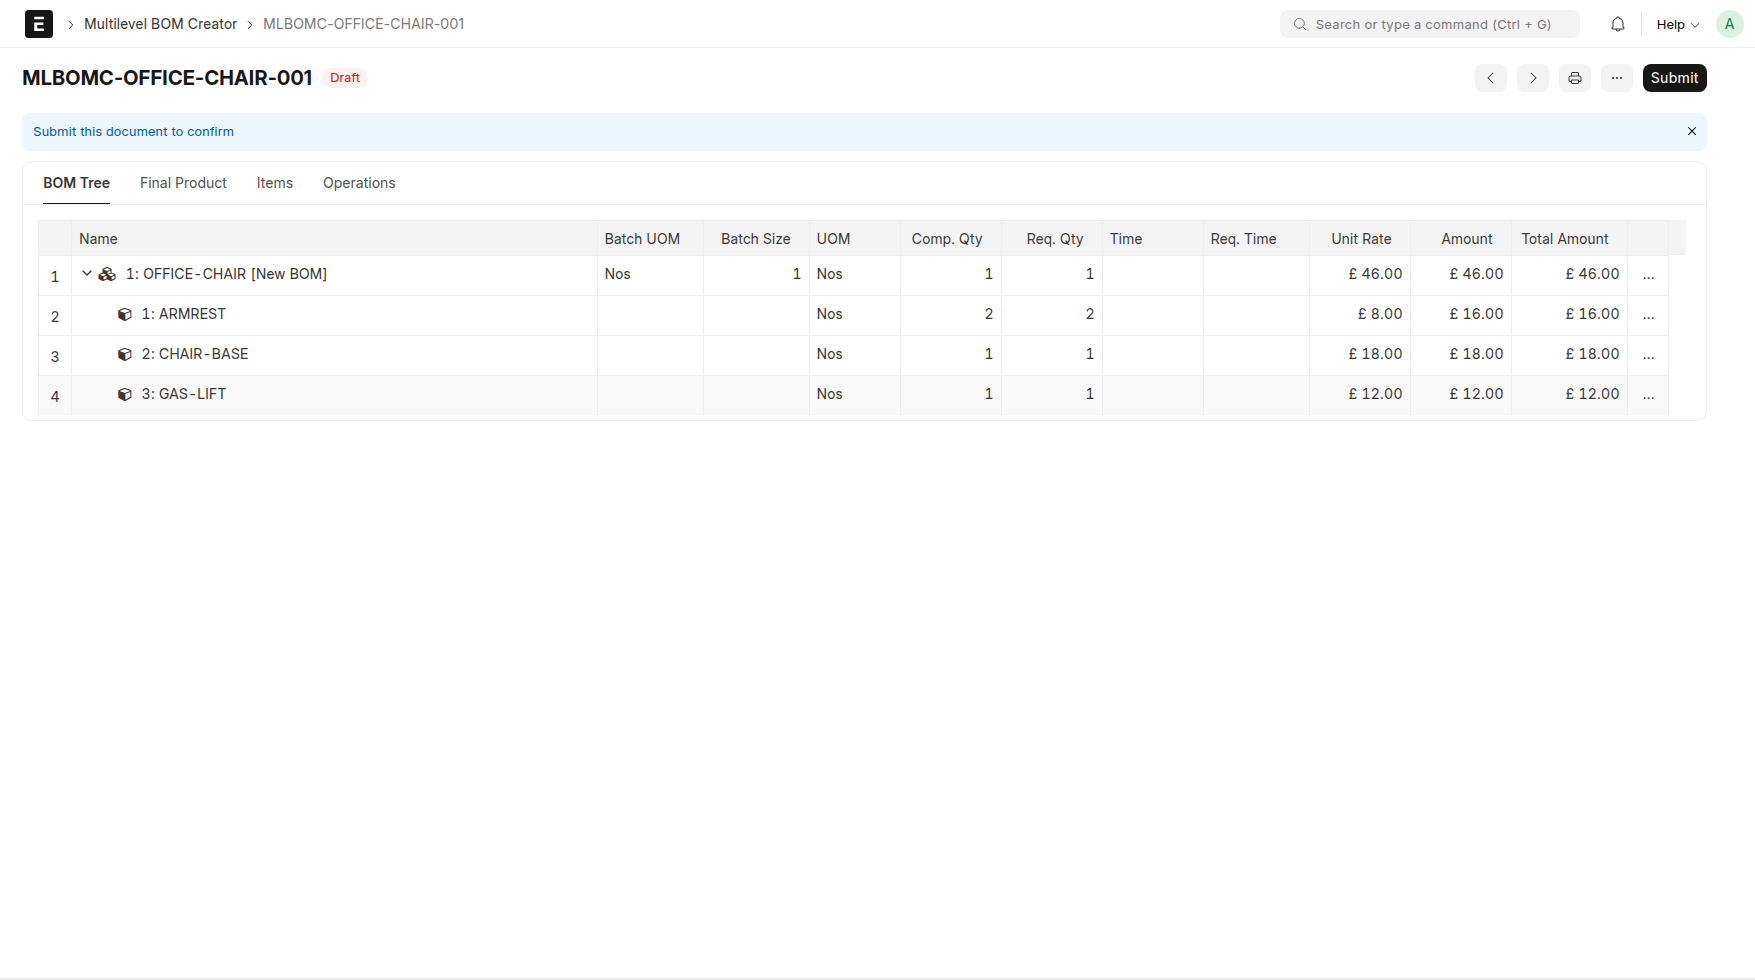
Task: Click the print icon button
Action: coord(1574,78)
